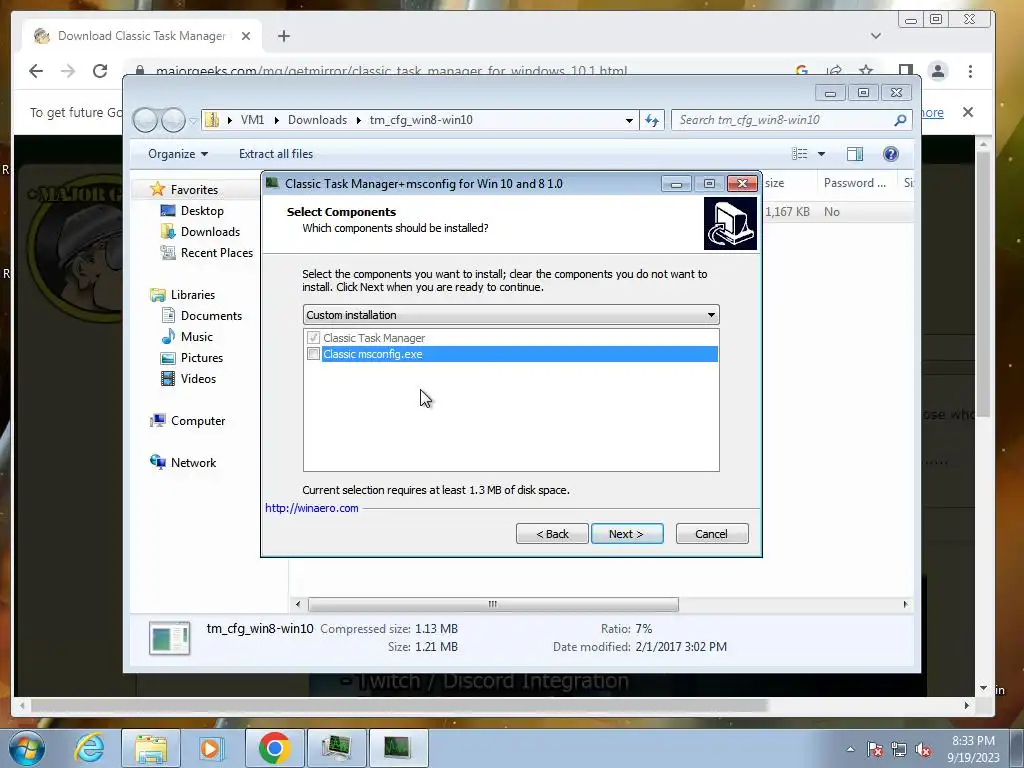Click the Task Manager installer taskbar icon
The image size is (1024, 768).
click(398, 748)
